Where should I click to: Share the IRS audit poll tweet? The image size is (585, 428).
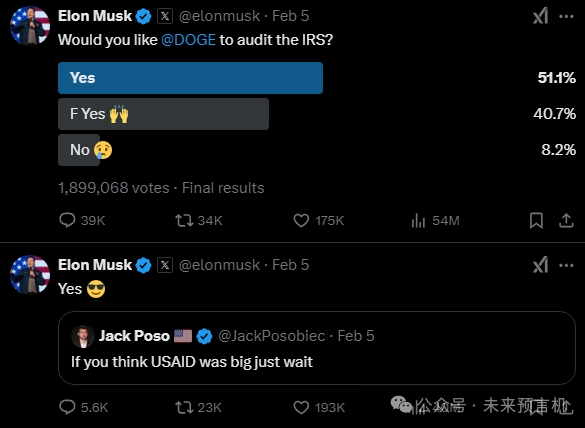(x=566, y=221)
